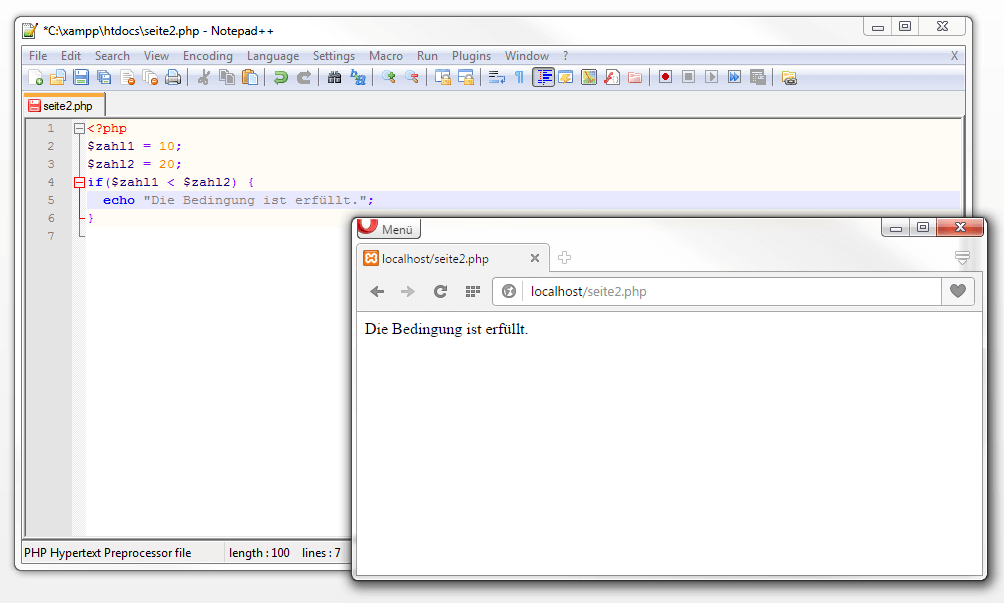Image resolution: width=1004 pixels, height=603 pixels.
Task: Toggle the Word Wrap toolbar button
Action: 497,77
